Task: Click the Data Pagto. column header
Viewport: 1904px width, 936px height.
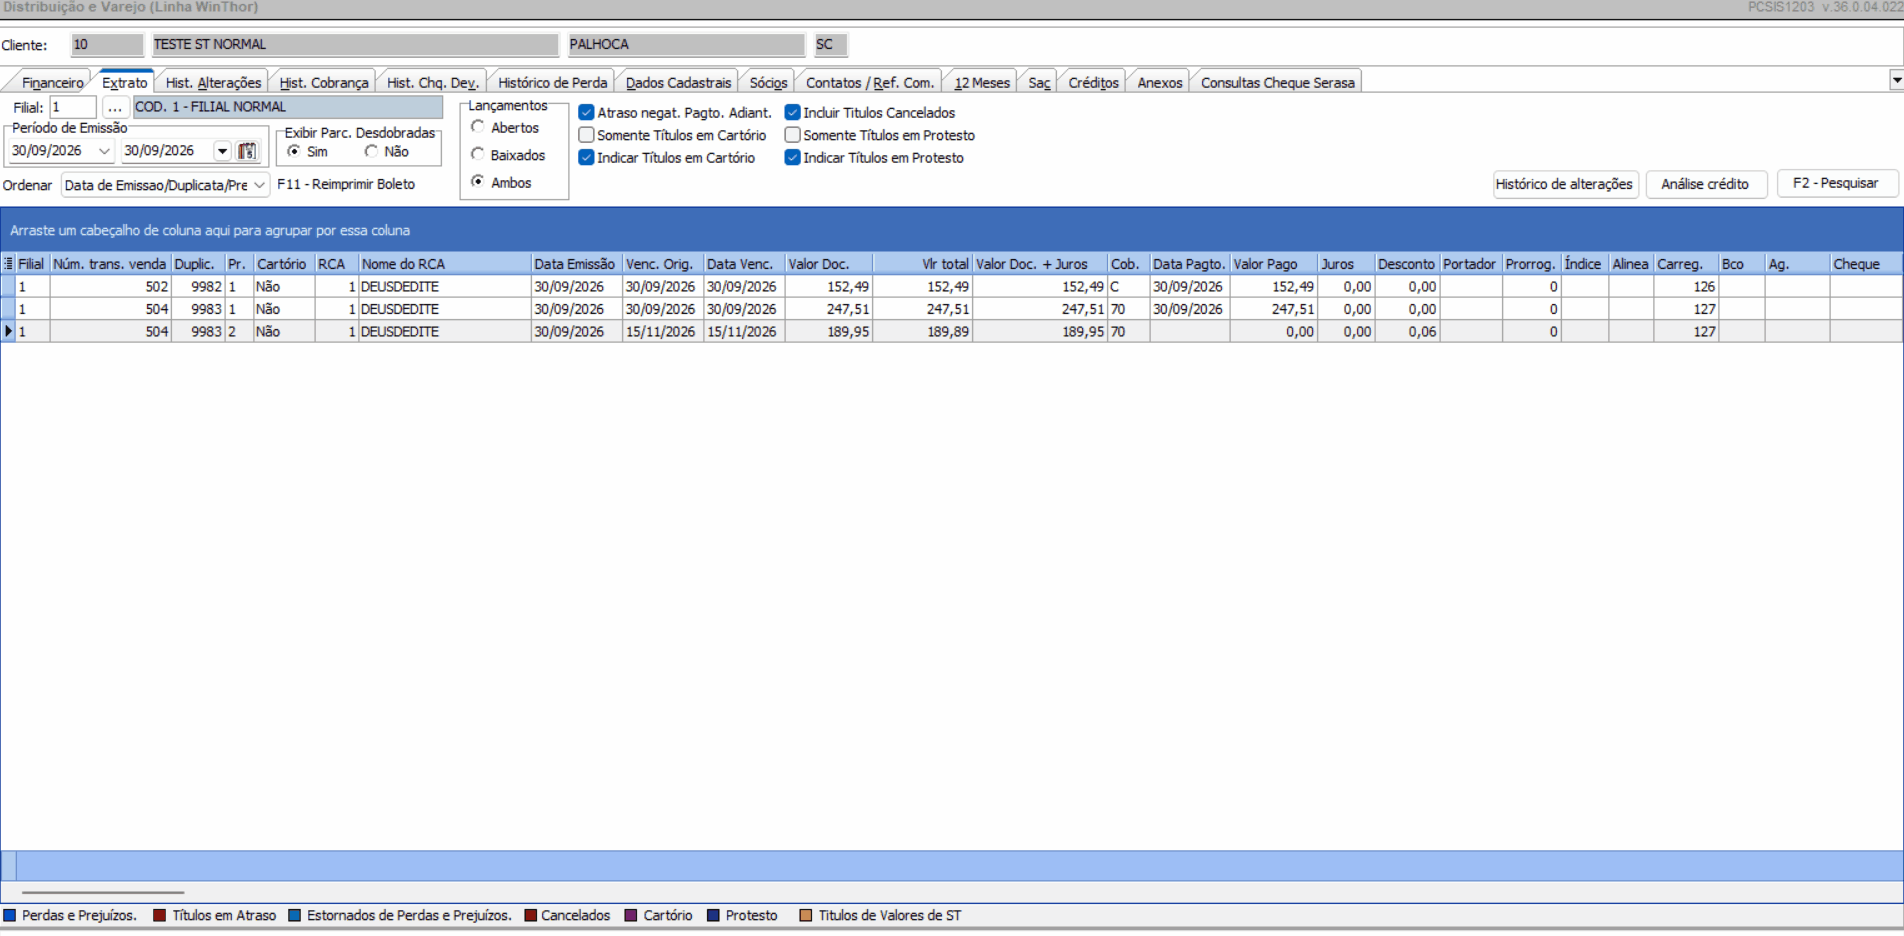Action: [1189, 264]
